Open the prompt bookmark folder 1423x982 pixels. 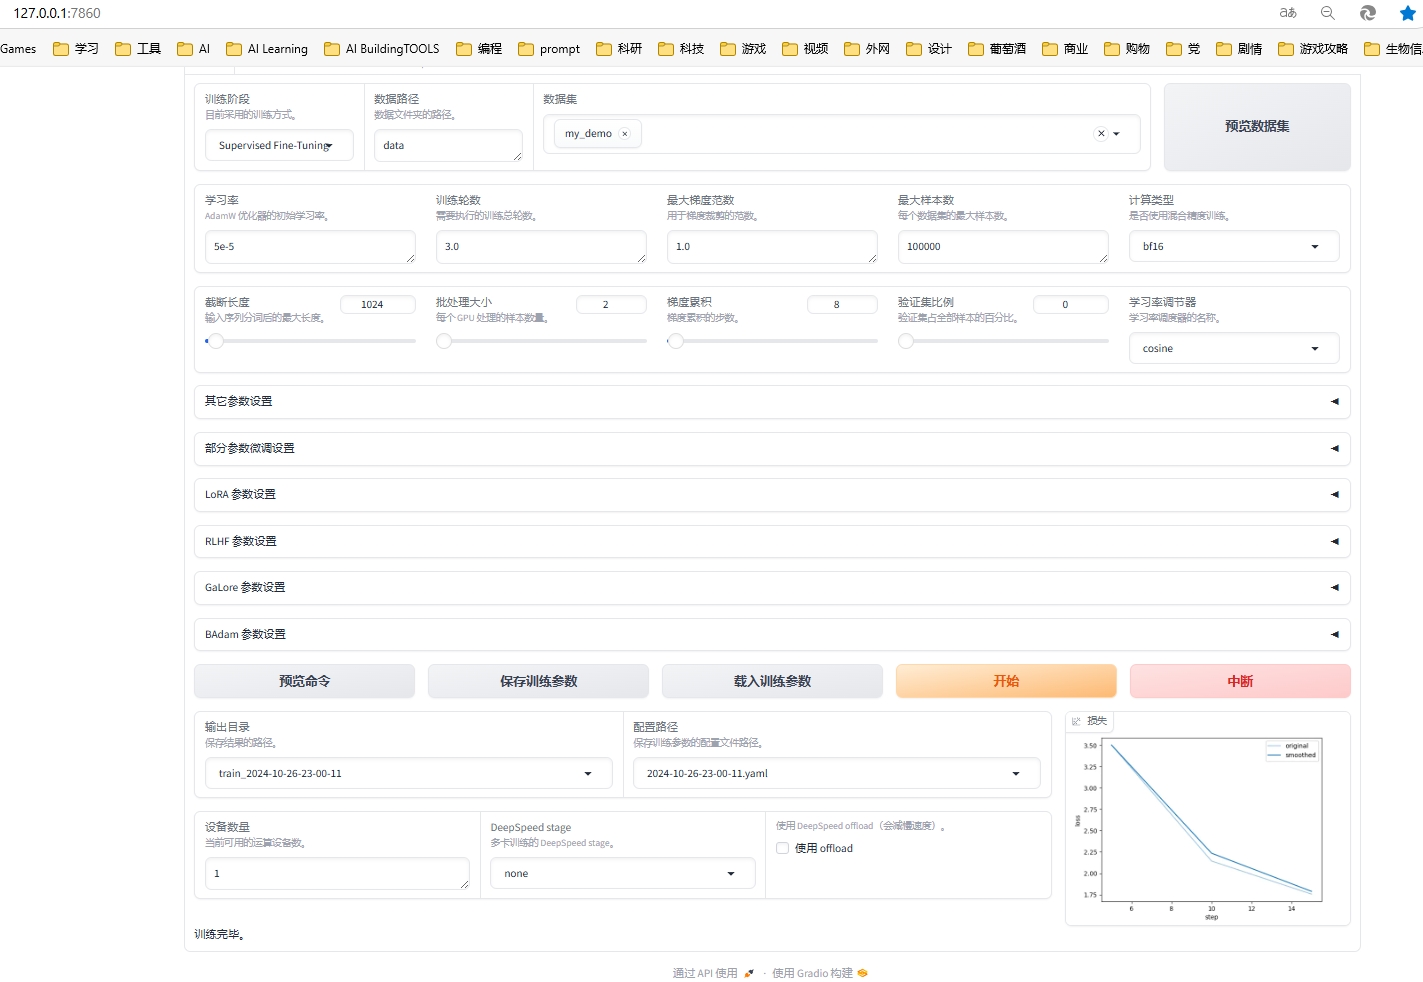coord(549,49)
